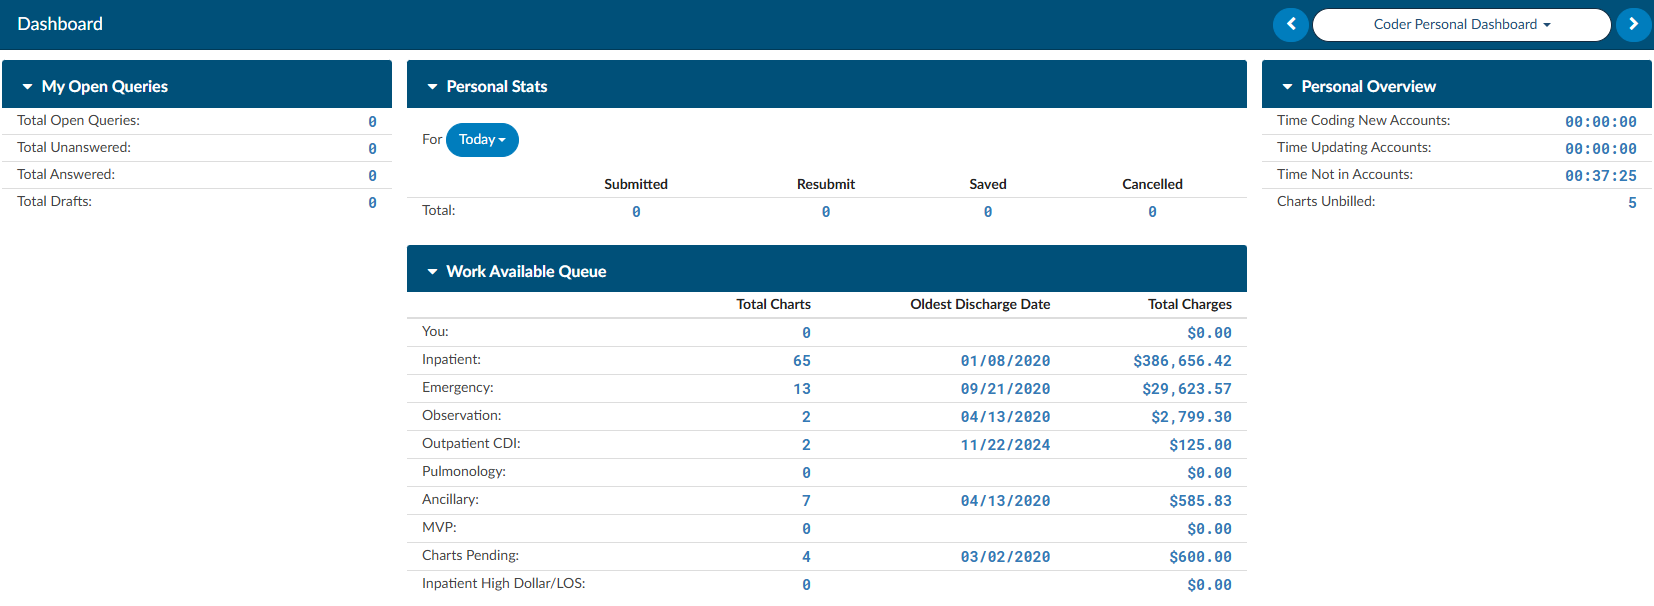
Task: Click the Pulmonology total charts 0
Action: [806, 472]
